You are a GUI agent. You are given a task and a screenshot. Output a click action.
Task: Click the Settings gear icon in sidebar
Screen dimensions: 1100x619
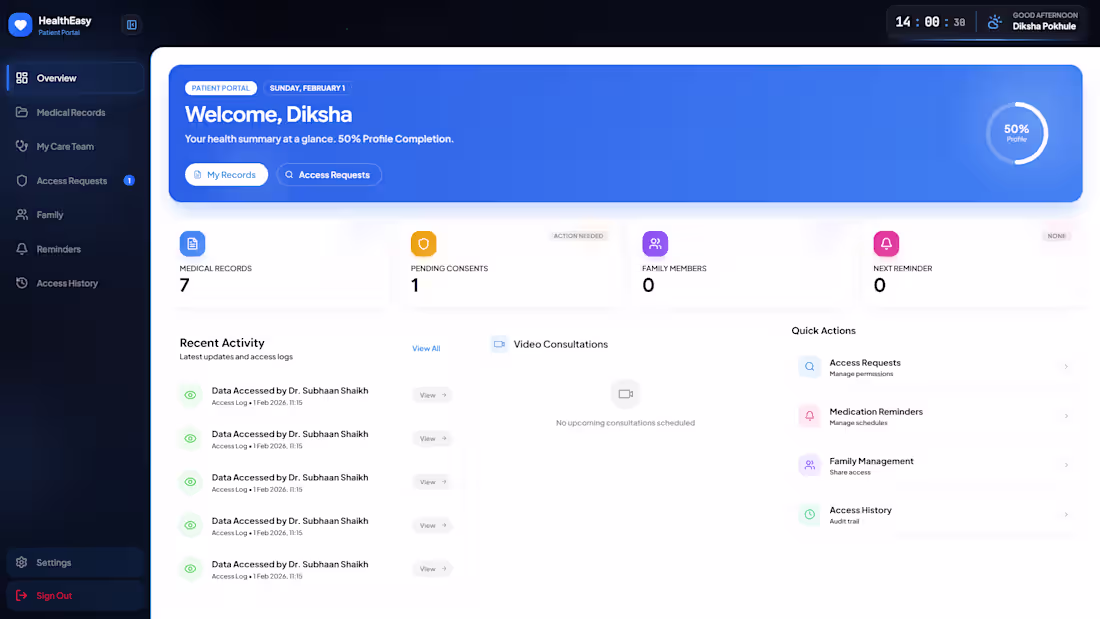tap(22, 562)
